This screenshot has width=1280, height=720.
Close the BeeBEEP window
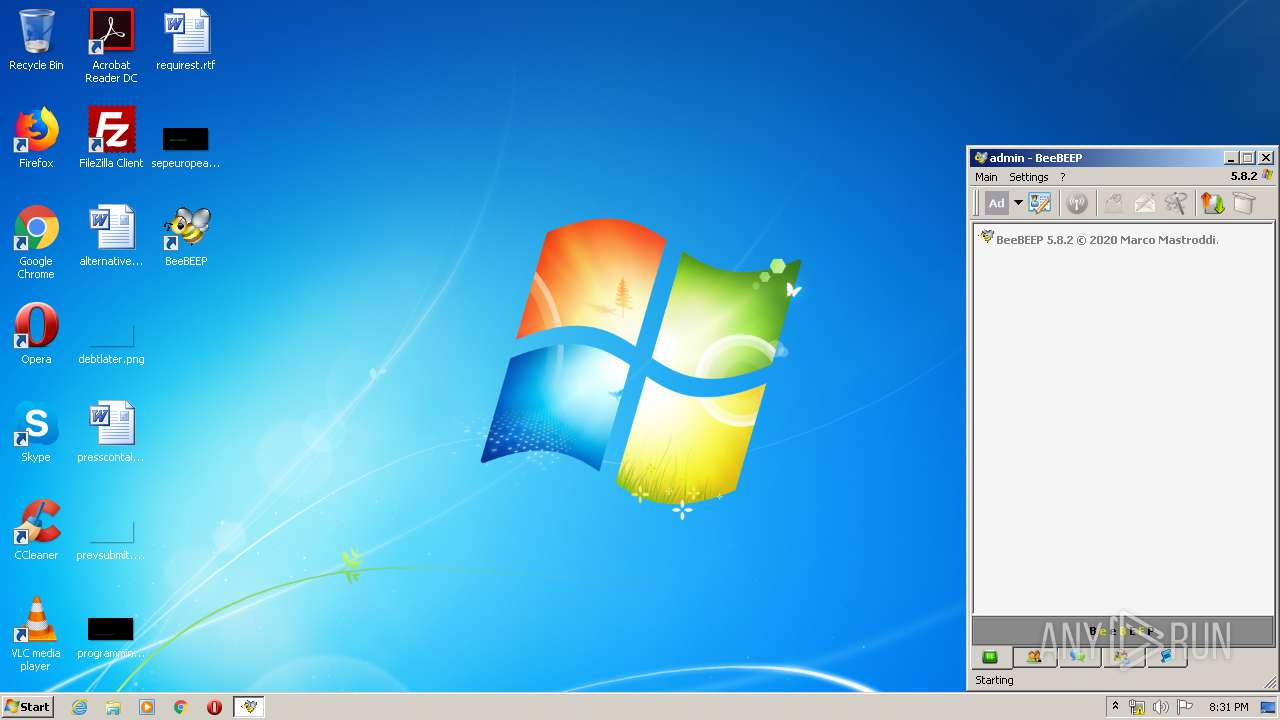[x=1266, y=158]
